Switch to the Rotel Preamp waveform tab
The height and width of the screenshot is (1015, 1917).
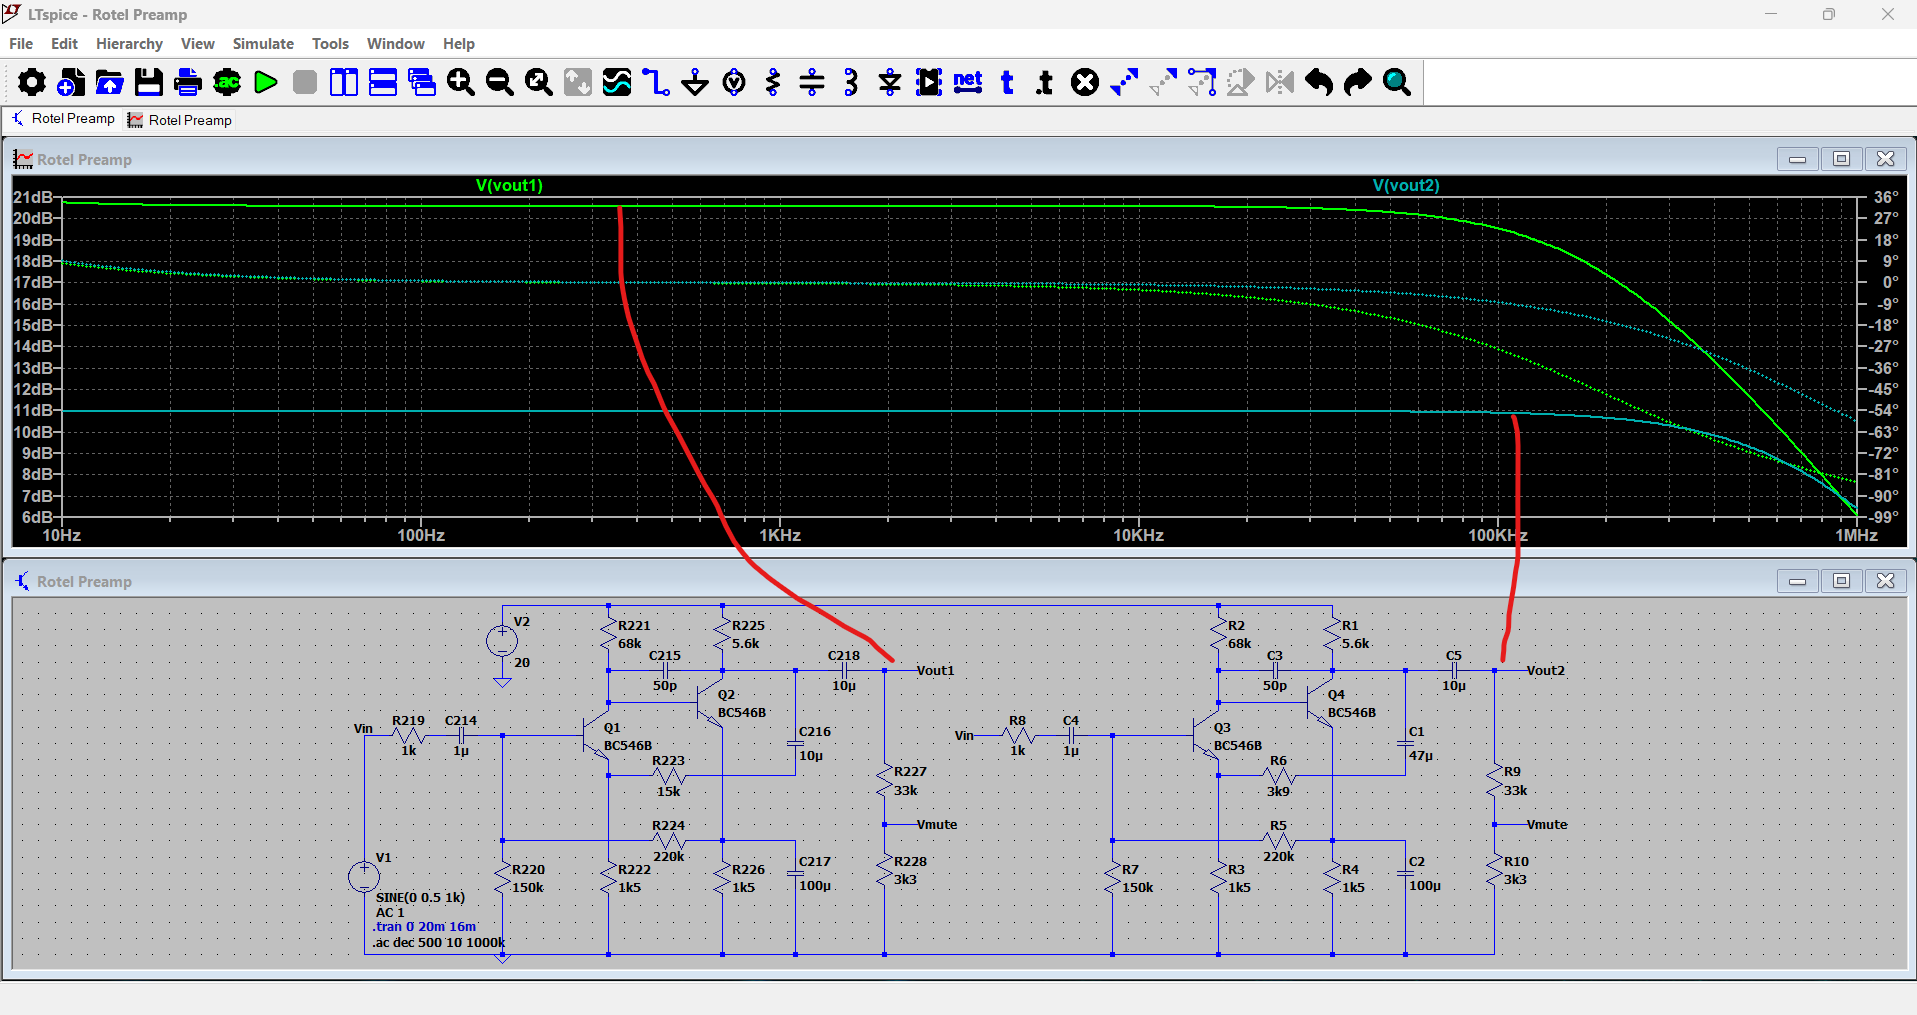point(180,120)
